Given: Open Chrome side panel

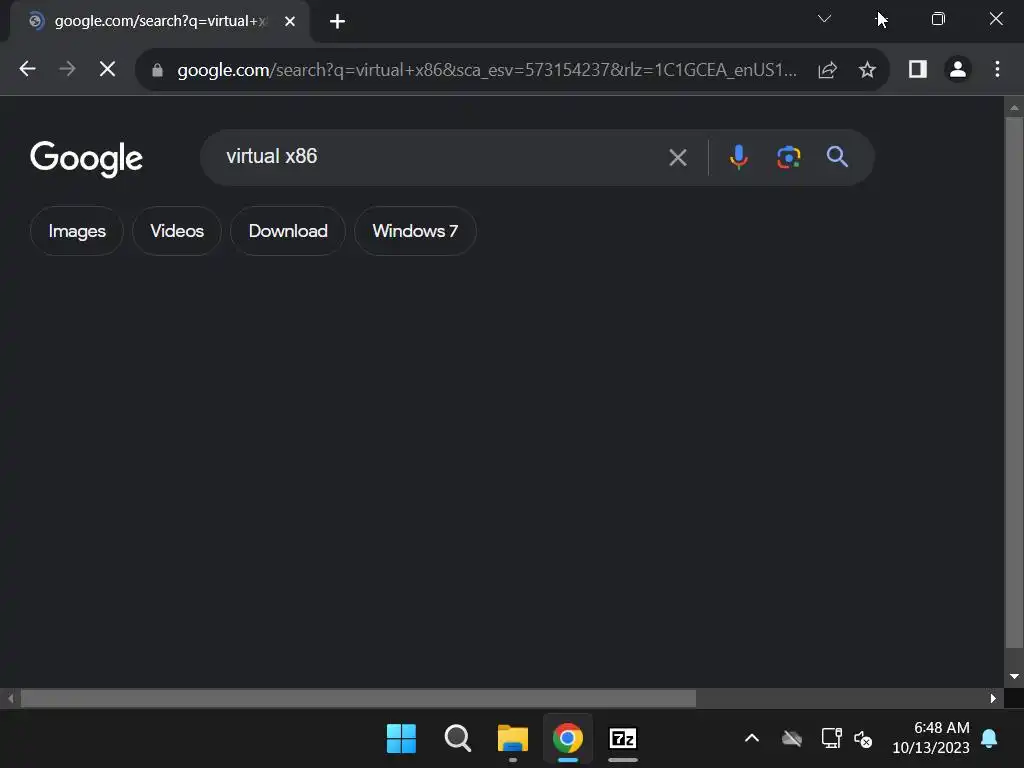Looking at the screenshot, I should pos(918,69).
